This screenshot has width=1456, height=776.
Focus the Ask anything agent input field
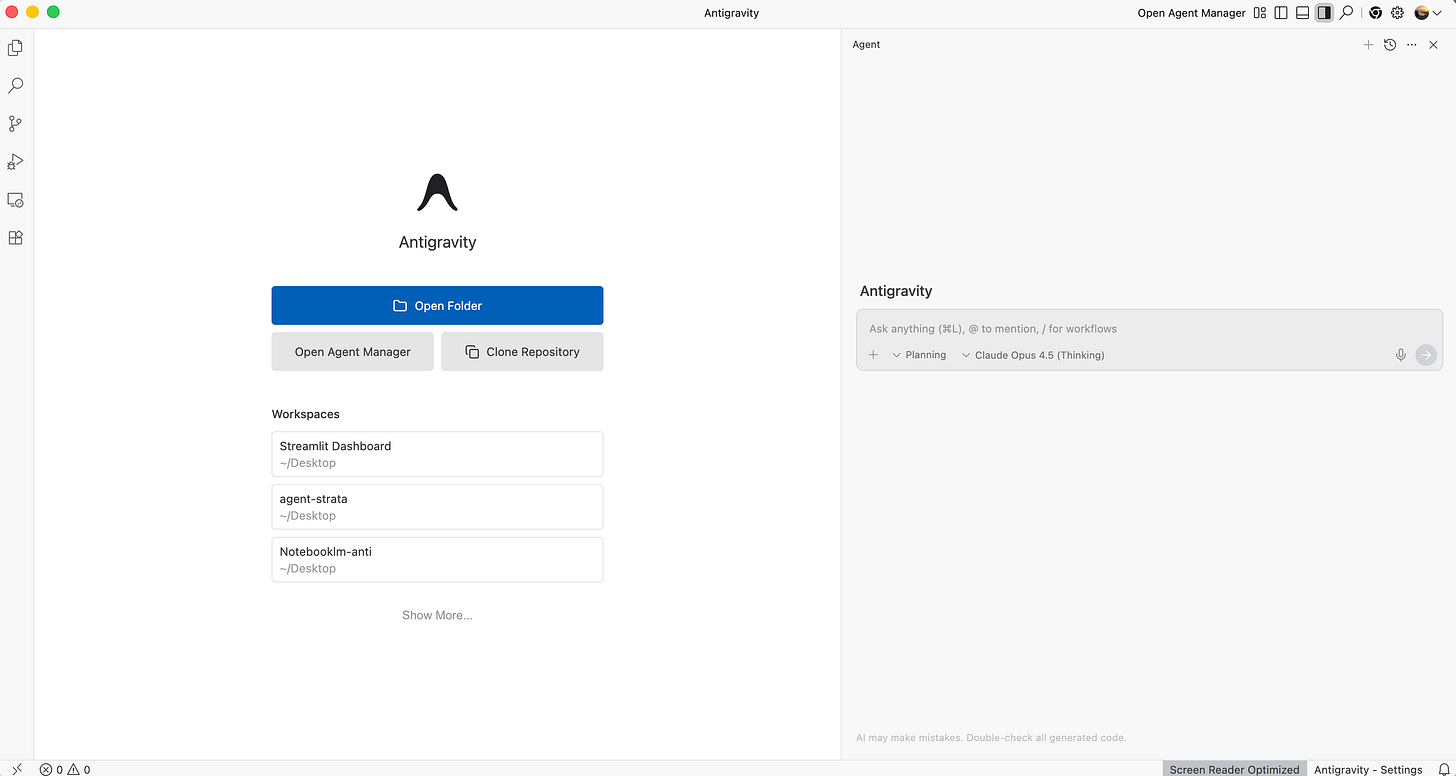point(1149,328)
